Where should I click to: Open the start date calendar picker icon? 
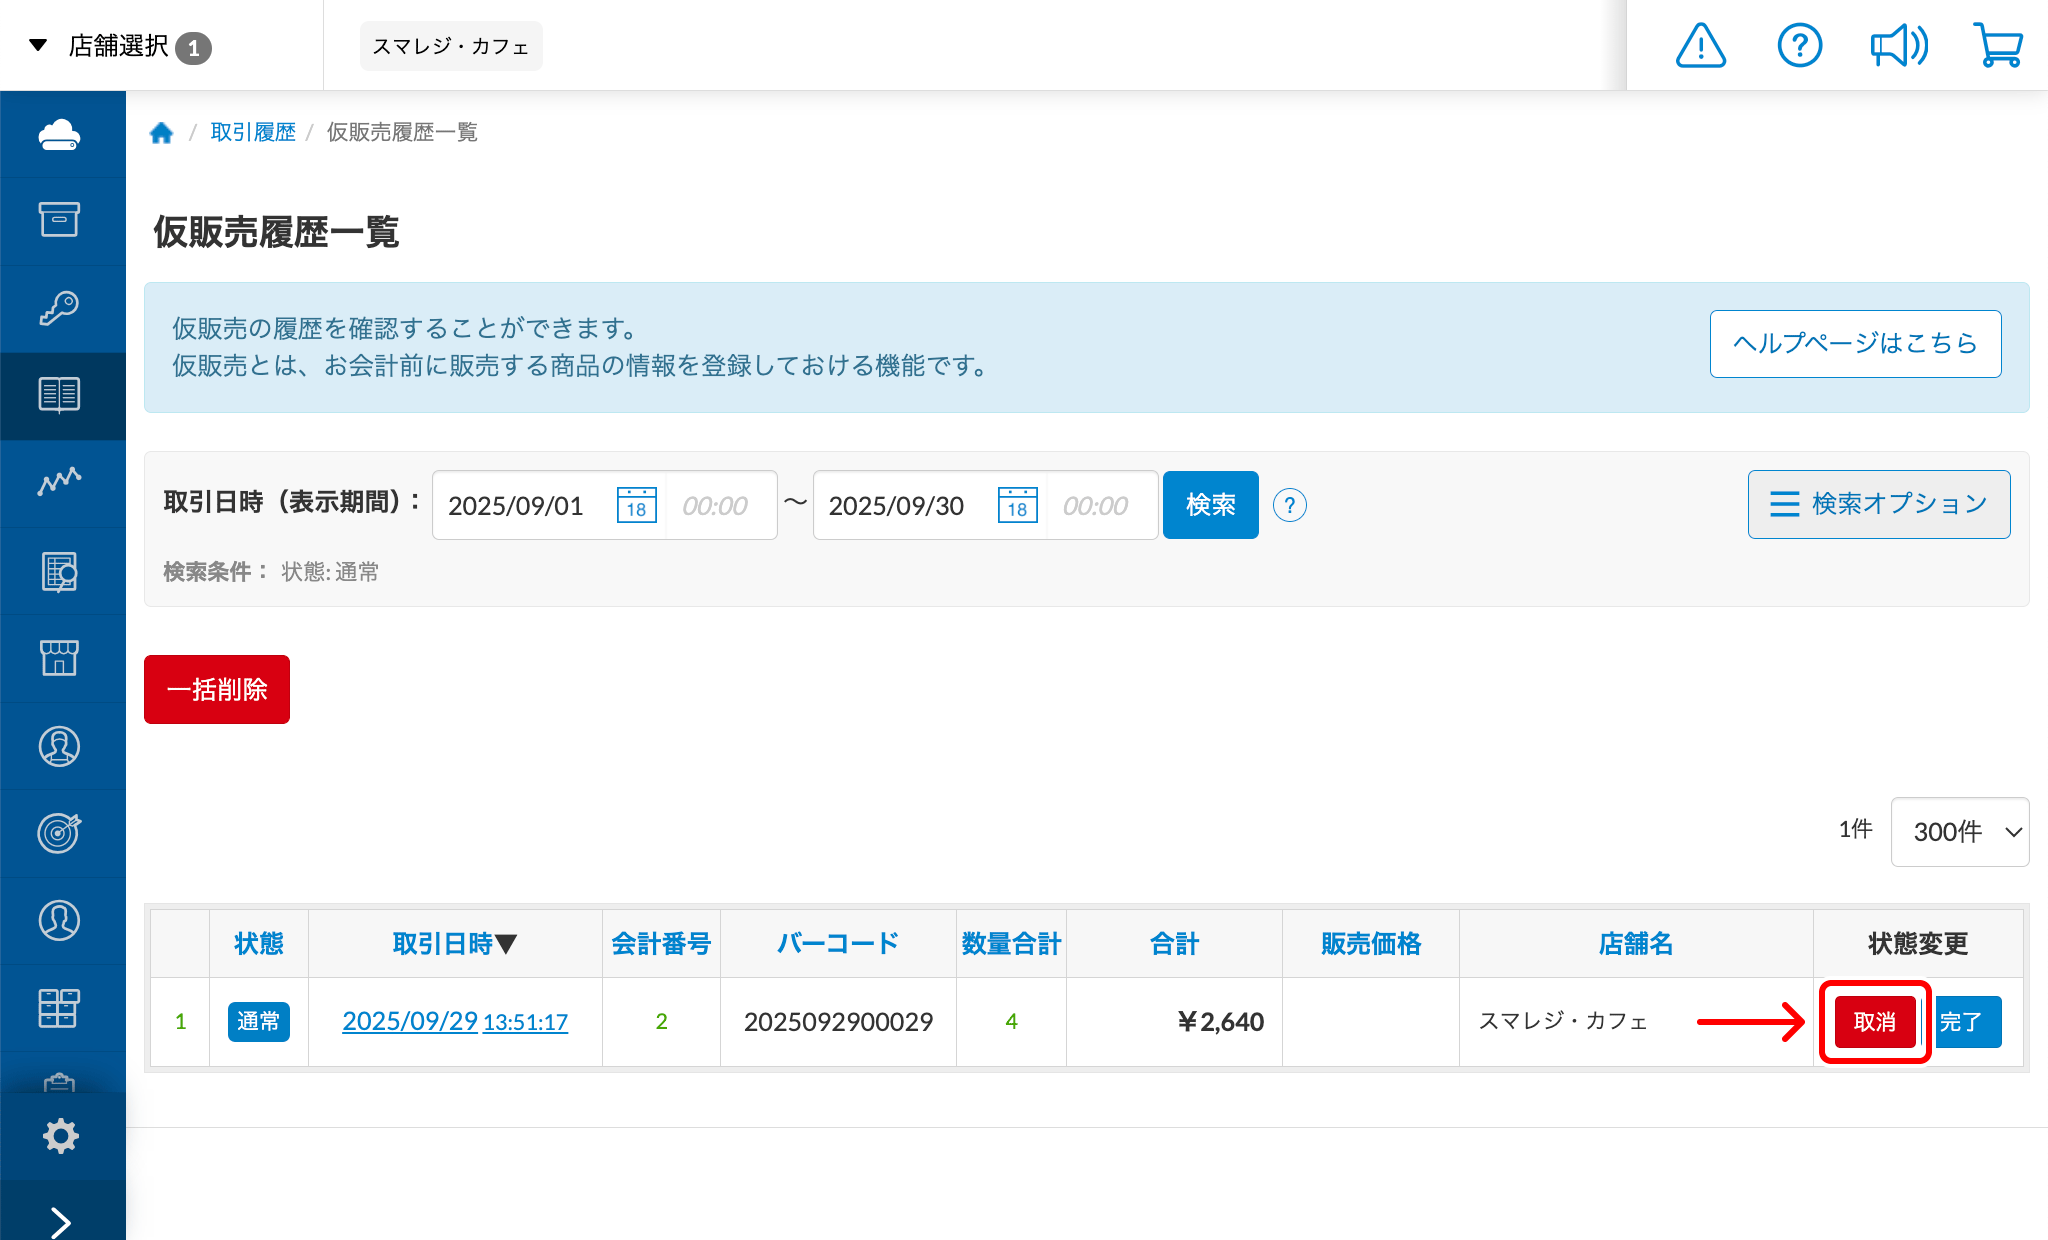click(637, 505)
